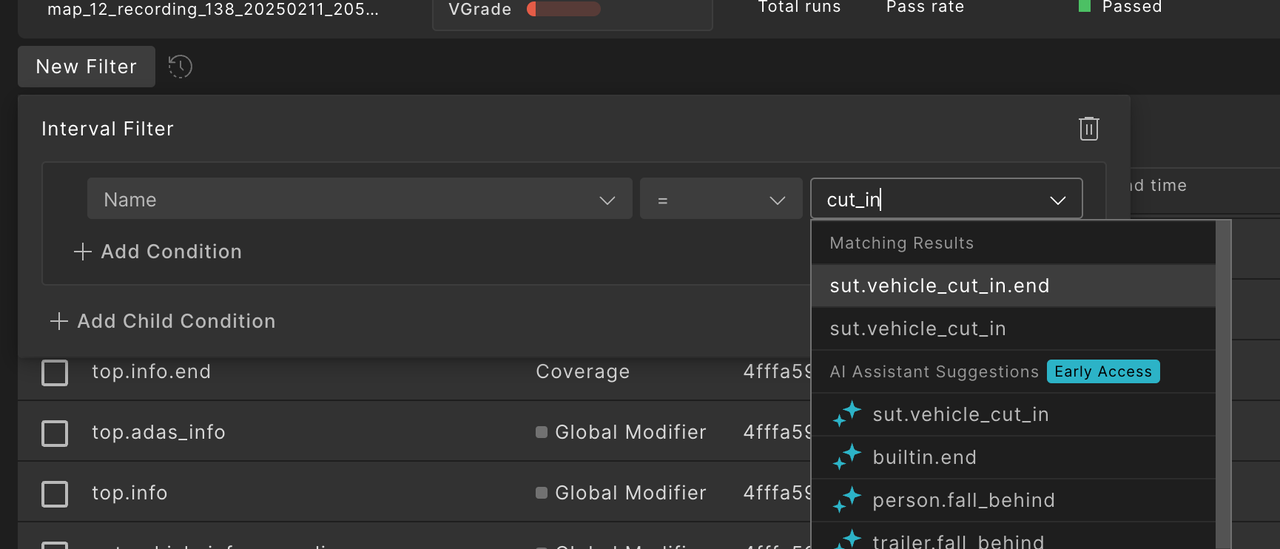Click the Early Access badge

tap(1103, 372)
